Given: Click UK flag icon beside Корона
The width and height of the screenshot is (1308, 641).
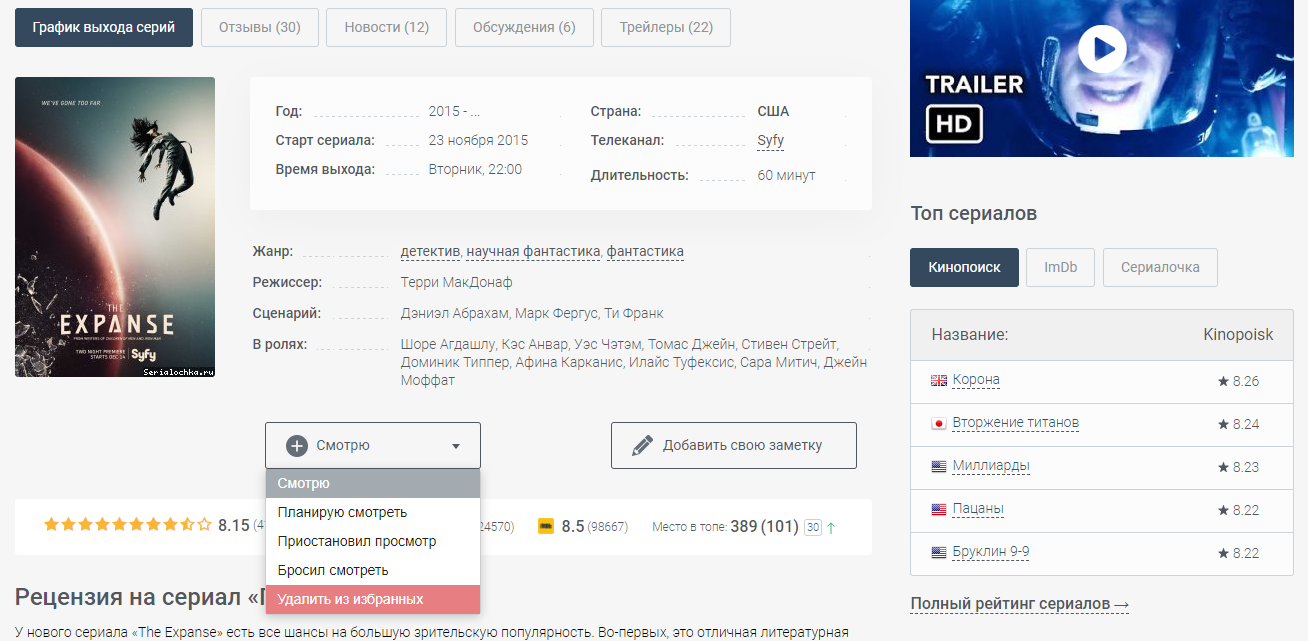Looking at the screenshot, I should pyautogui.click(x=938, y=381).
